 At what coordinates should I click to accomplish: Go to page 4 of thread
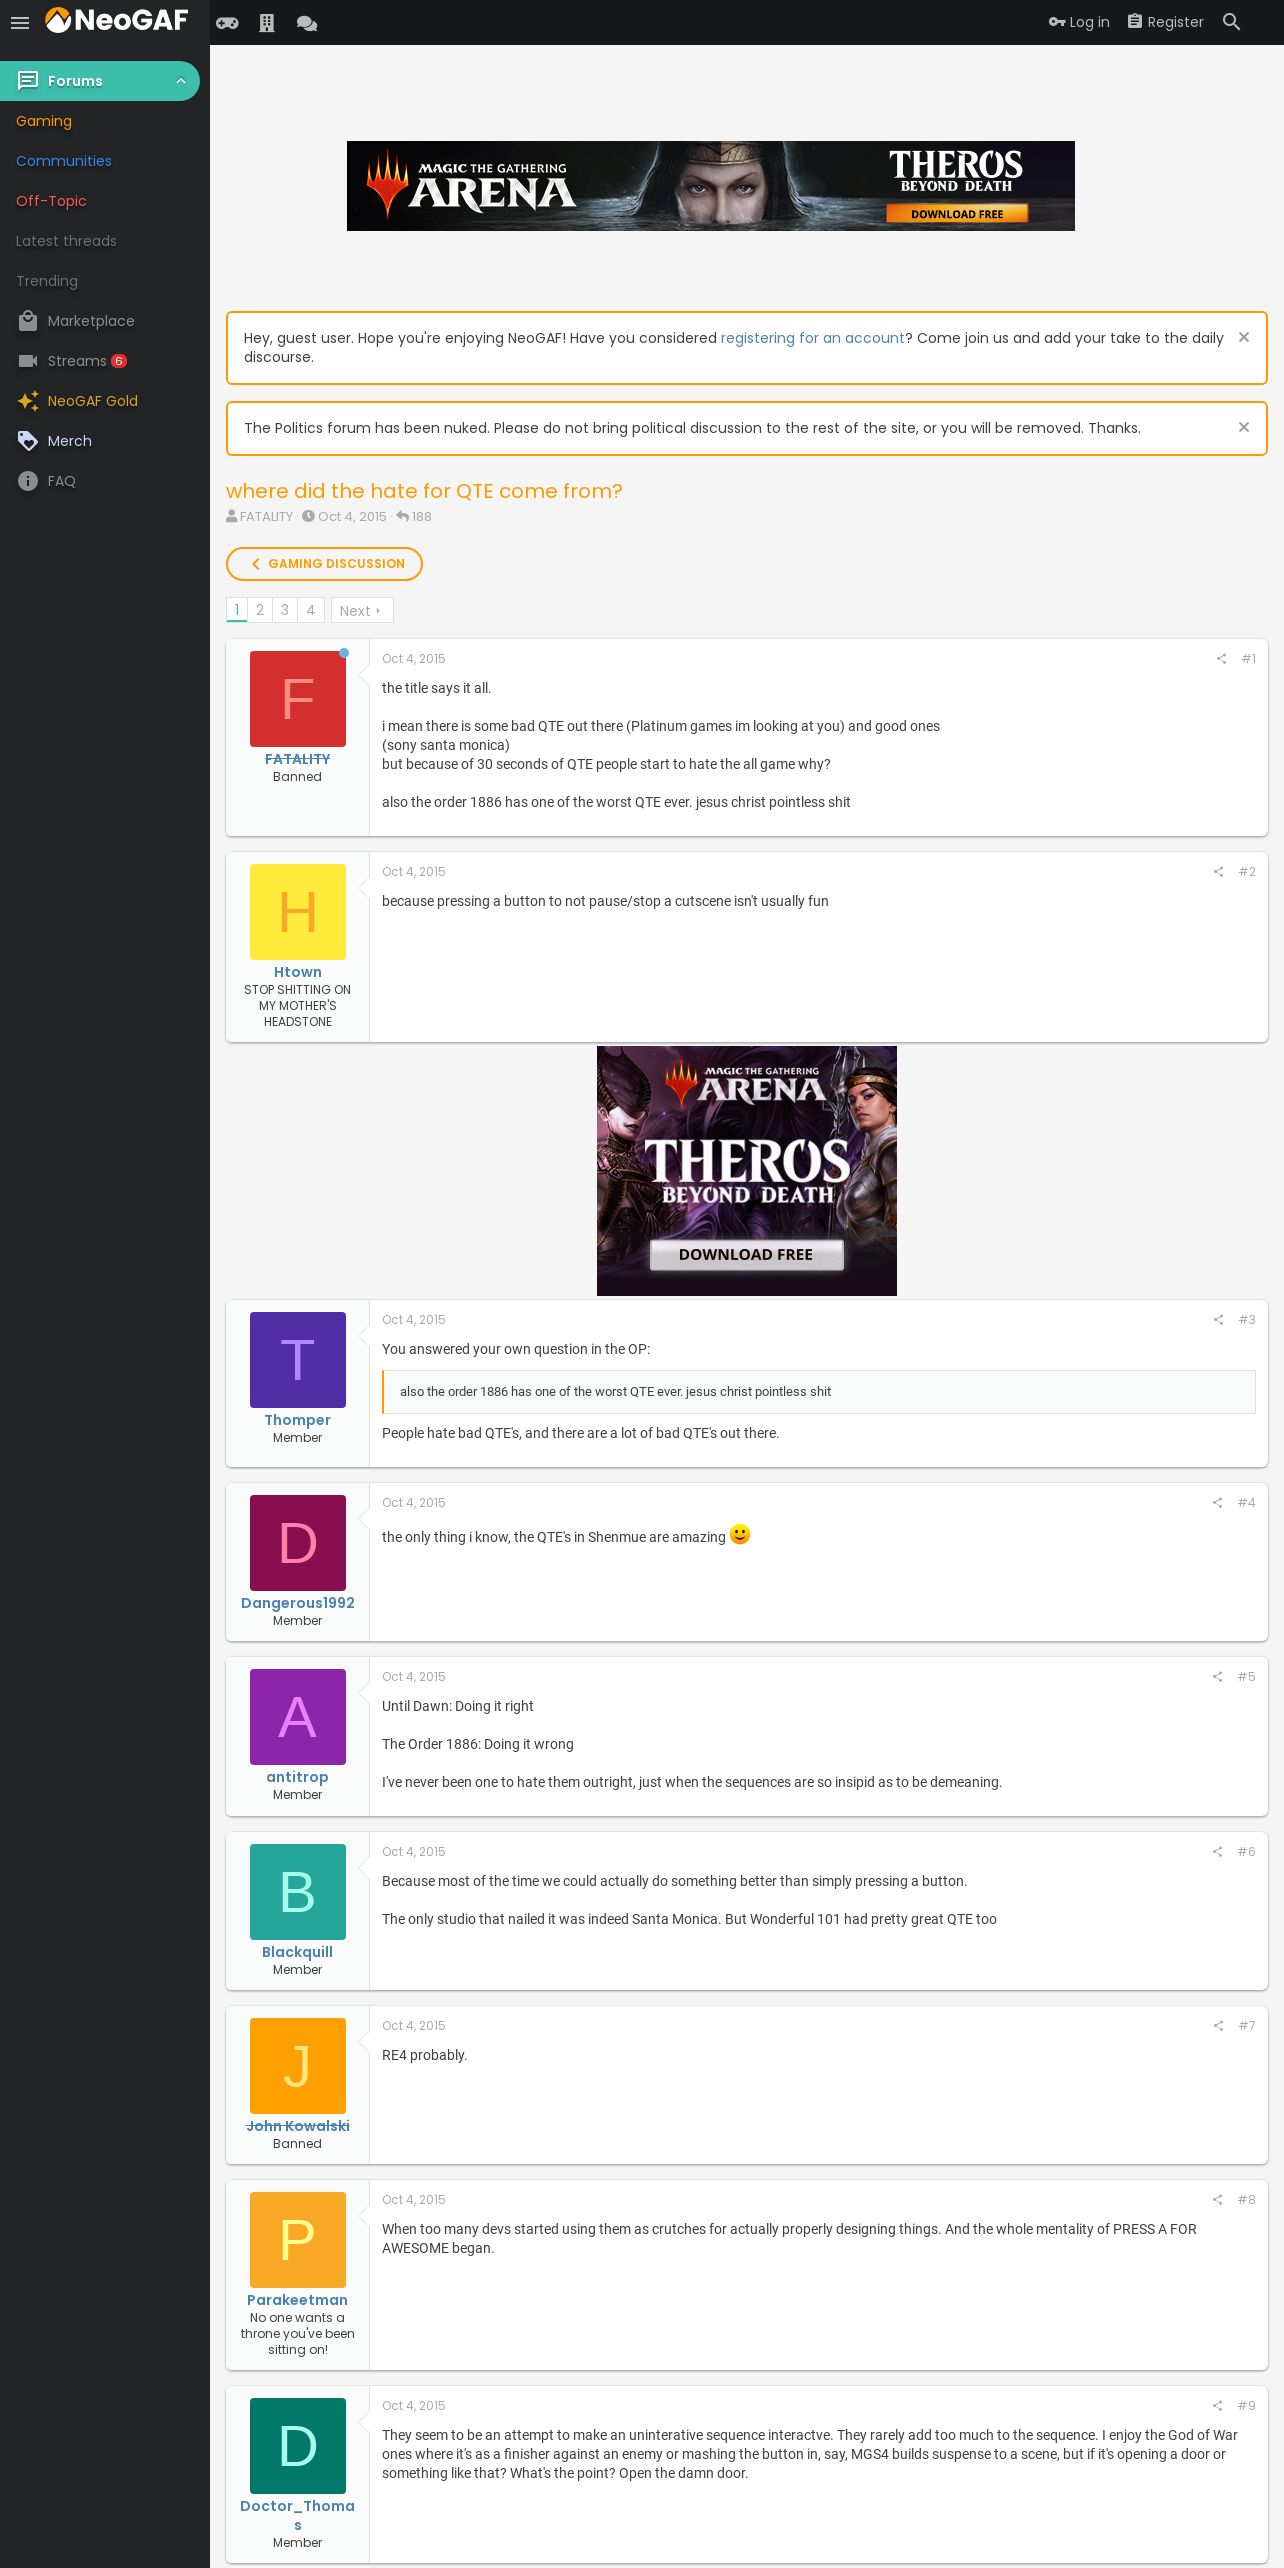coord(311,610)
